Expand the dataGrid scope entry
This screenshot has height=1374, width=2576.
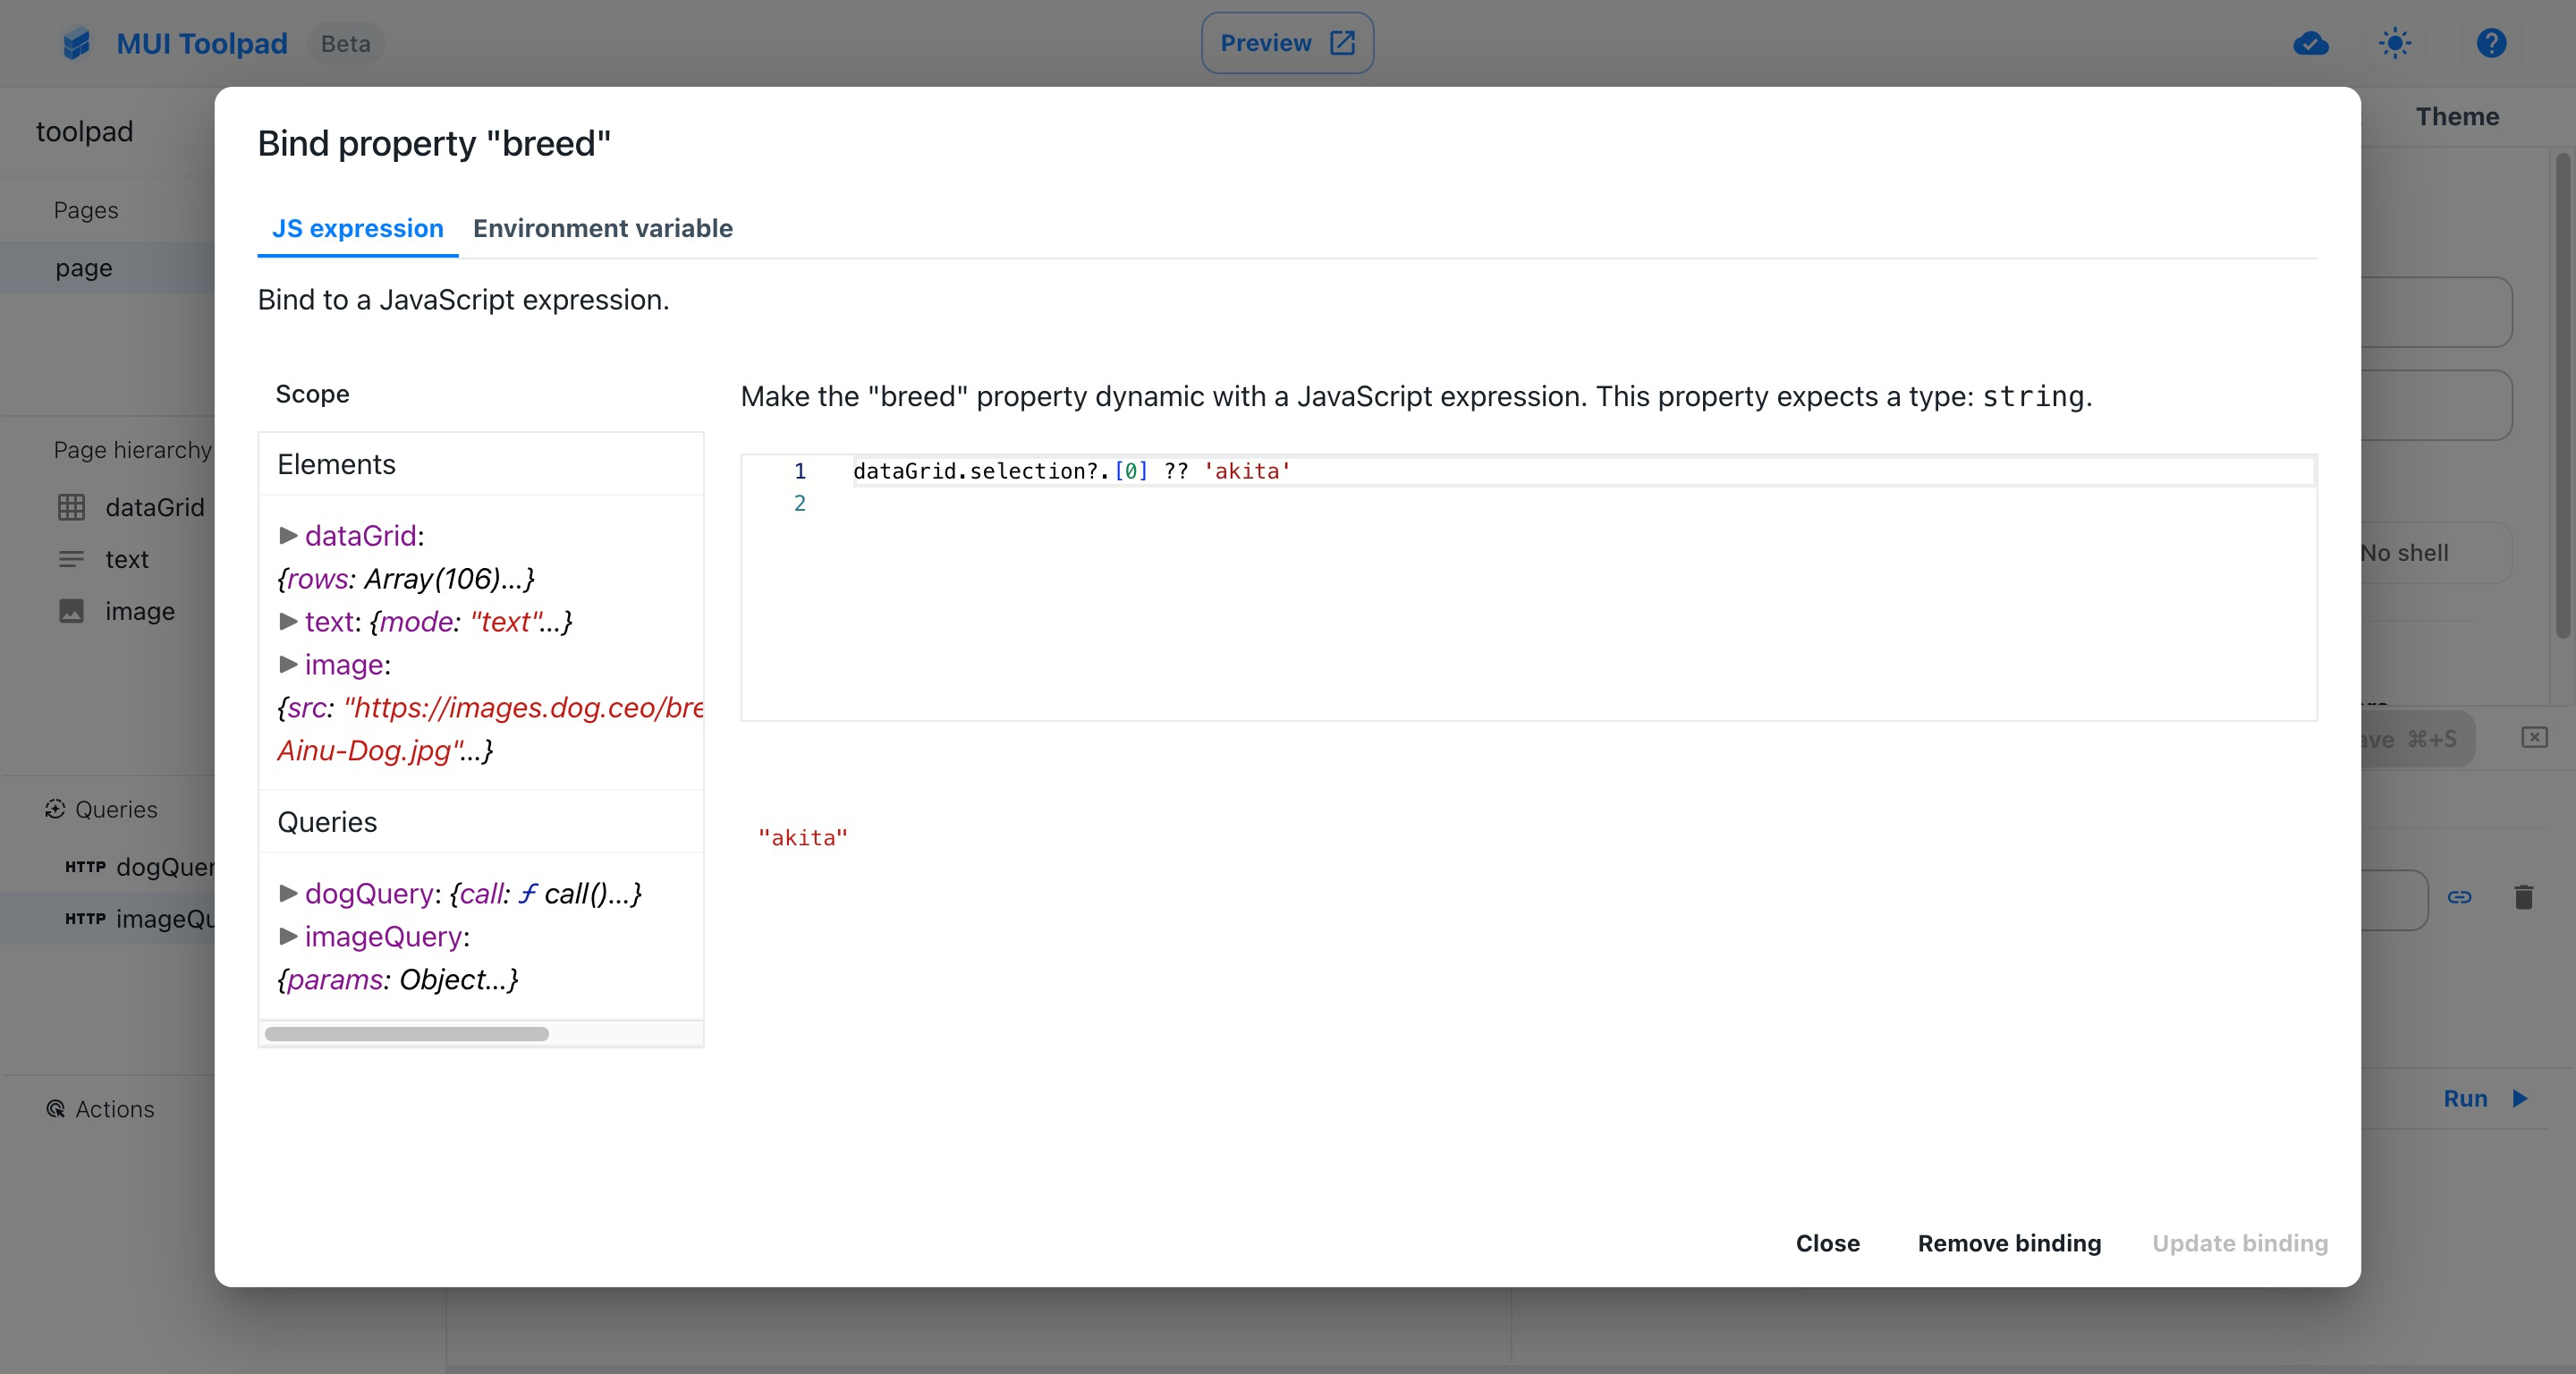pyautogui.click(x=288, y=535)
